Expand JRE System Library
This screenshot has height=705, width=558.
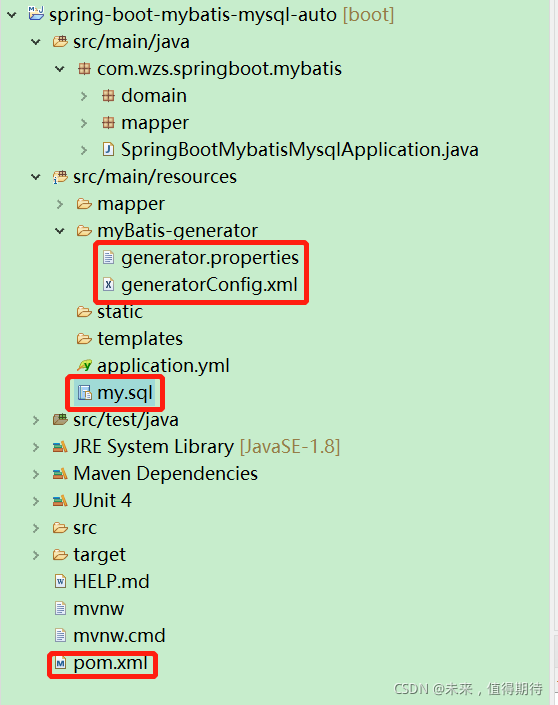[x=36, y=447]
